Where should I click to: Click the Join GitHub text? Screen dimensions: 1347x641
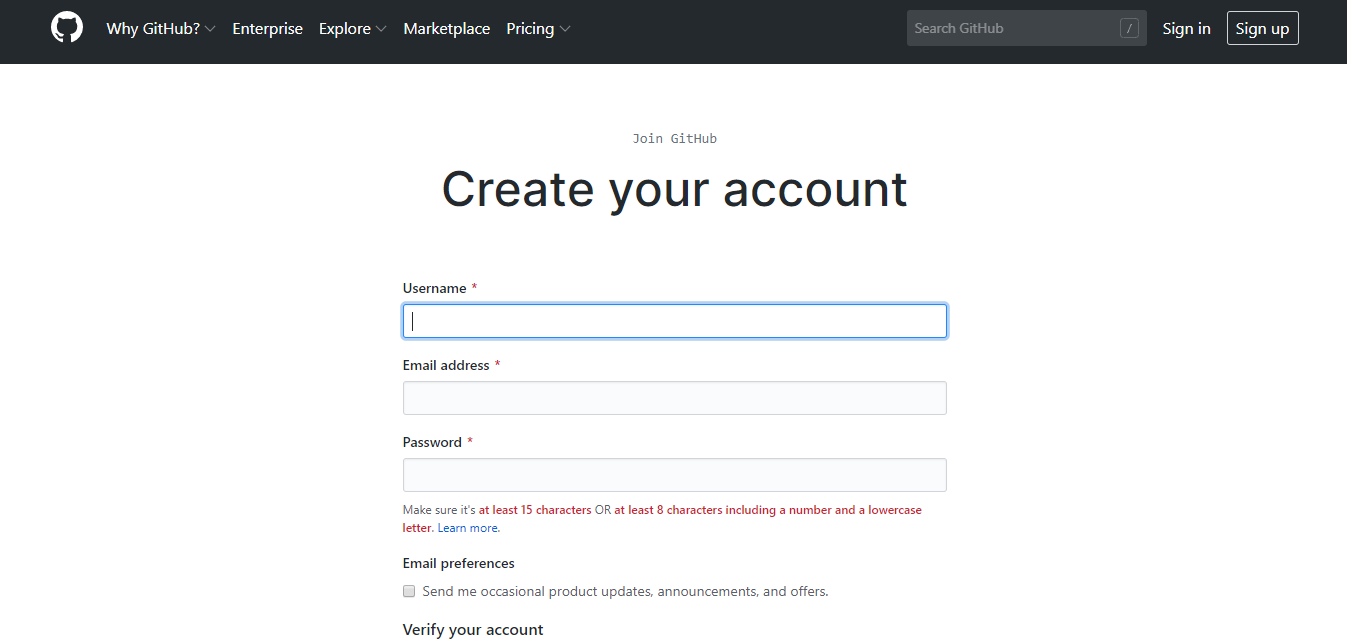675,138
